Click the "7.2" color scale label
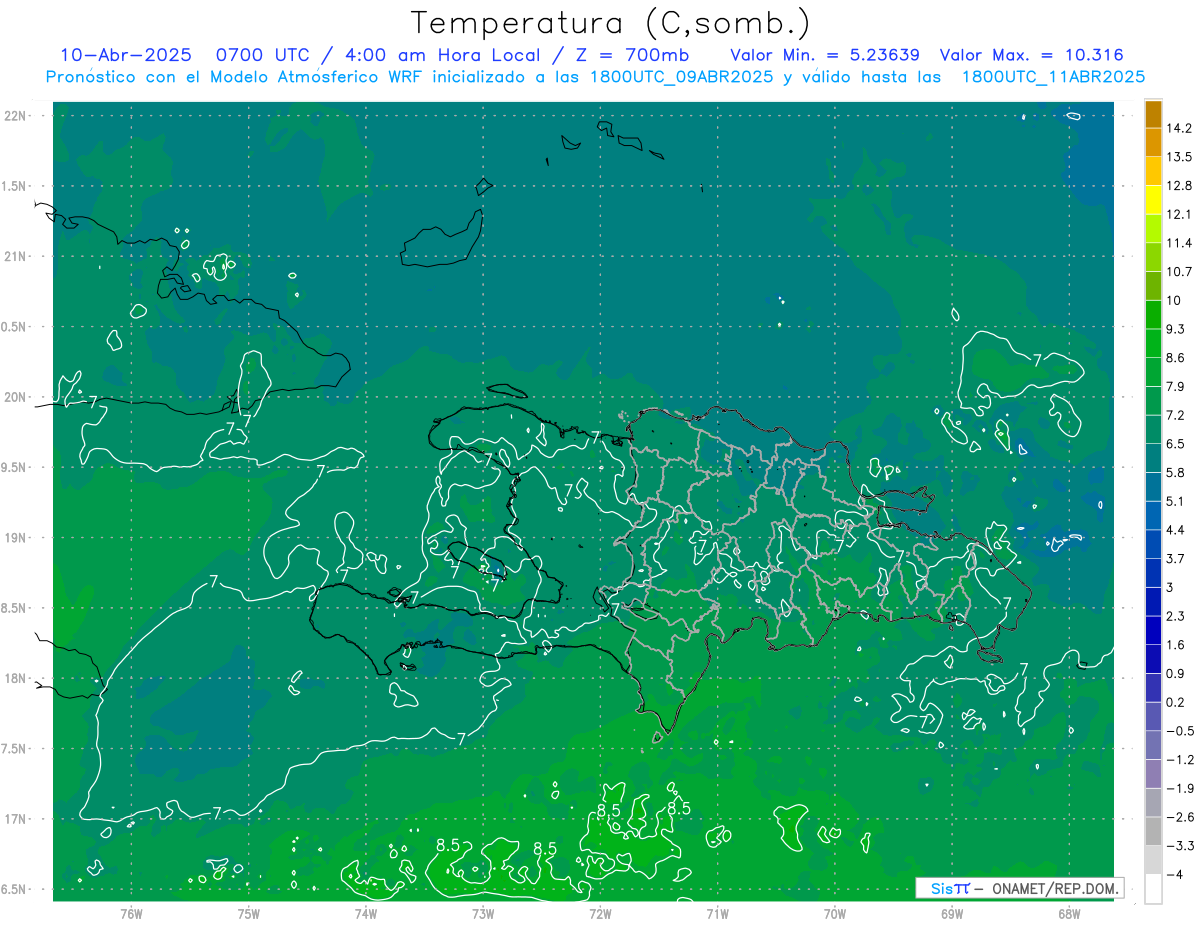This screenshot has width=1200, height=927. click(1176, 415)
